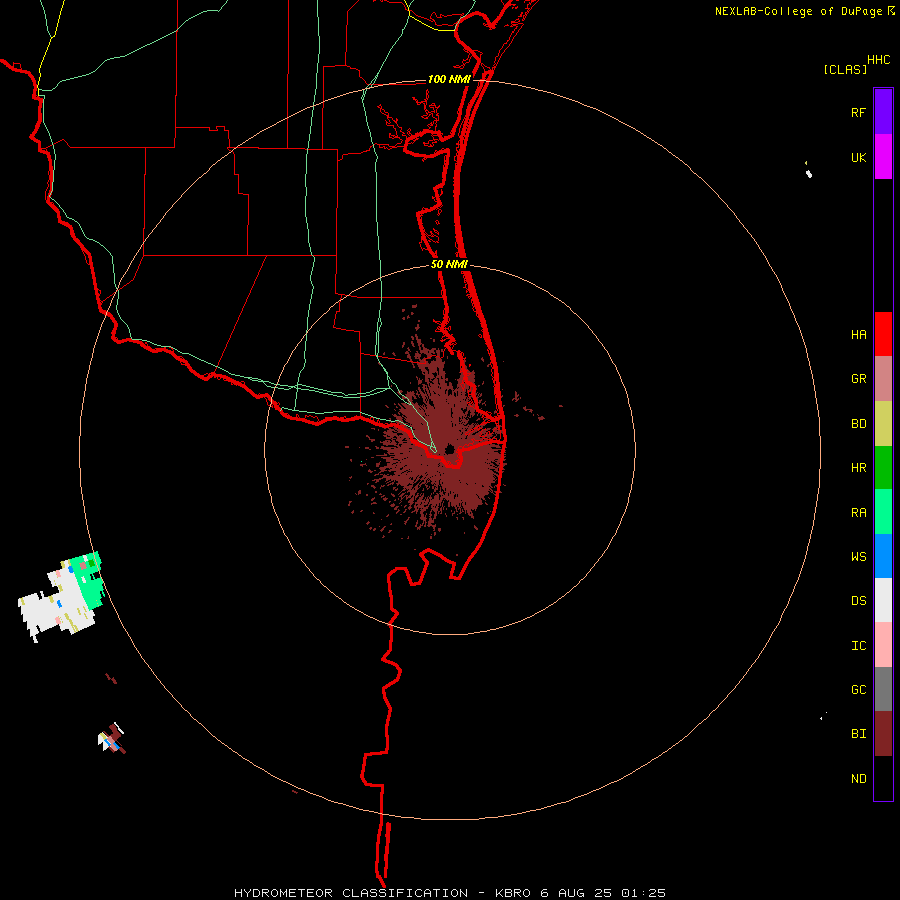Click the WS blue legend swatch

coord(883,556)
